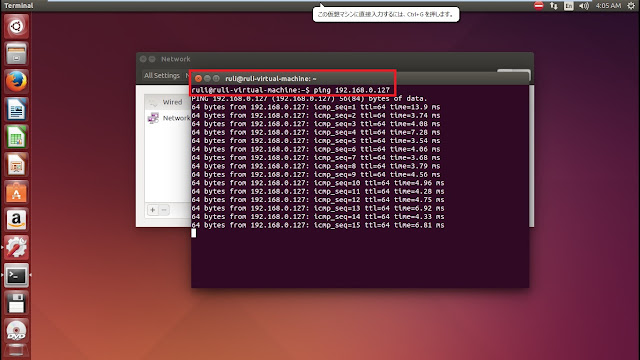Click the Network window right scrollbar
Screen dimensions: 640x360
pos(531,156)
